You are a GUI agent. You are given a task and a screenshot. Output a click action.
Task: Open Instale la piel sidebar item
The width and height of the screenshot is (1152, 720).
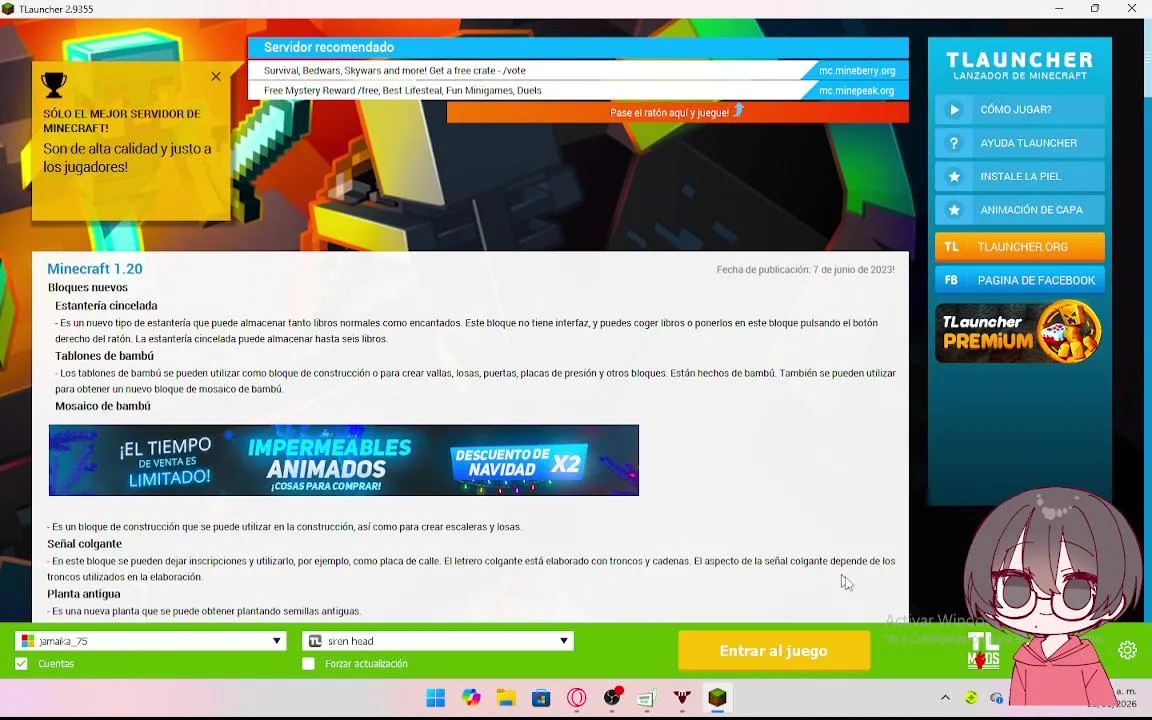[1020, 176]
